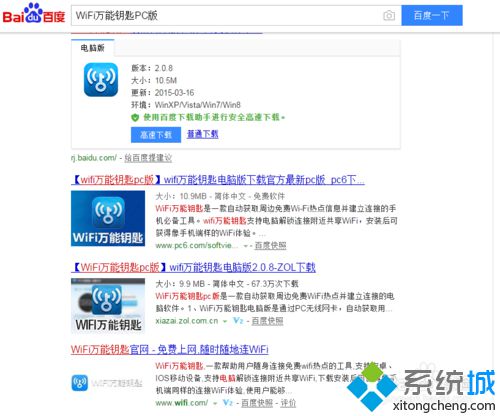This screenshot has width=500, height=416.
Task: Select the 电脑版 tab
Action: click(x=93, y=48)
